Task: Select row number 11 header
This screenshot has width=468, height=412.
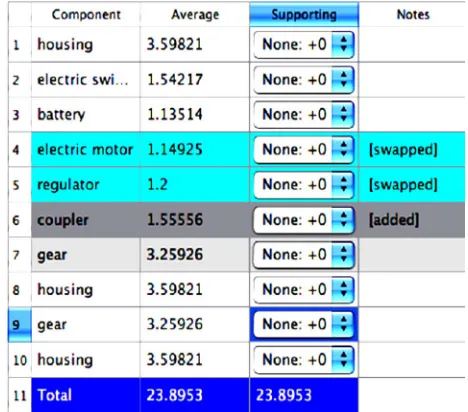Action: pos(20,395)
